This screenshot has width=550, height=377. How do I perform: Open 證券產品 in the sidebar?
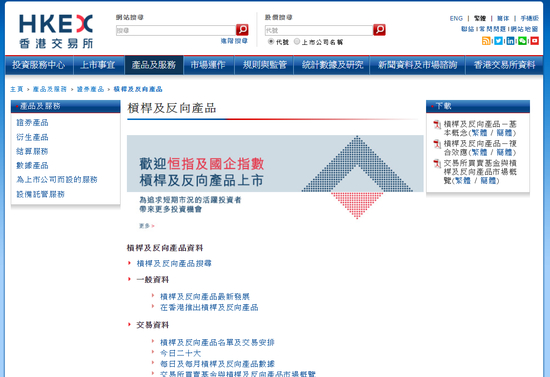coord(32,122)
